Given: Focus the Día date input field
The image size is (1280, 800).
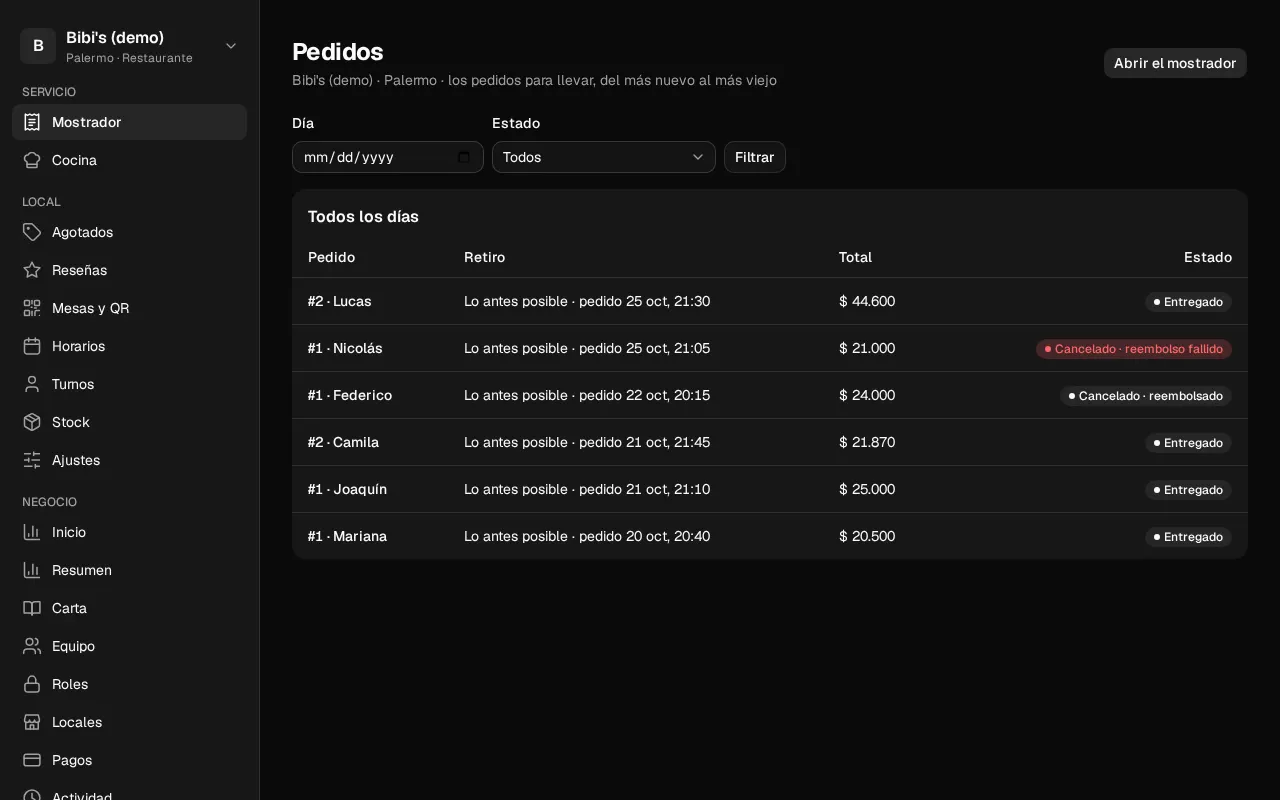Looking at the screenshot, I should tap(388, 157).
